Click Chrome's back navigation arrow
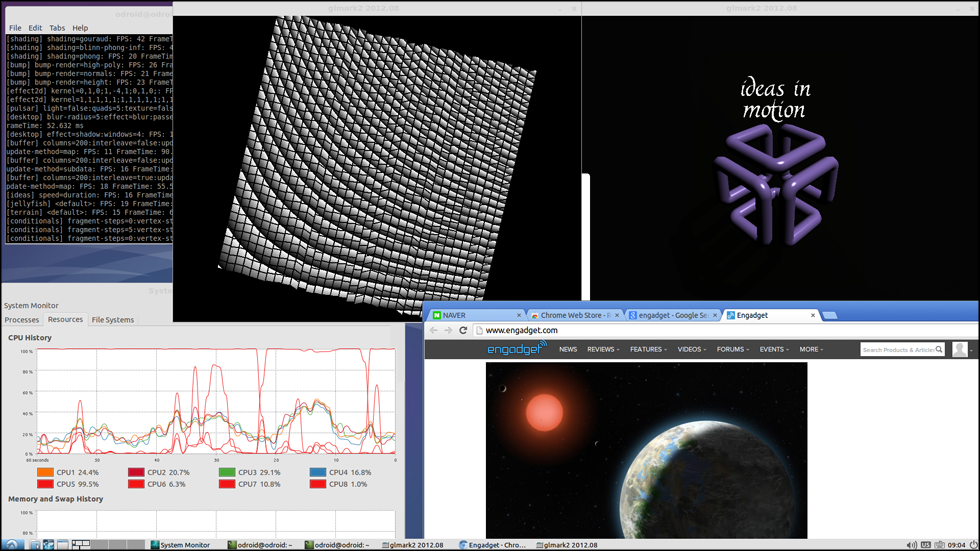 point(433,330)
